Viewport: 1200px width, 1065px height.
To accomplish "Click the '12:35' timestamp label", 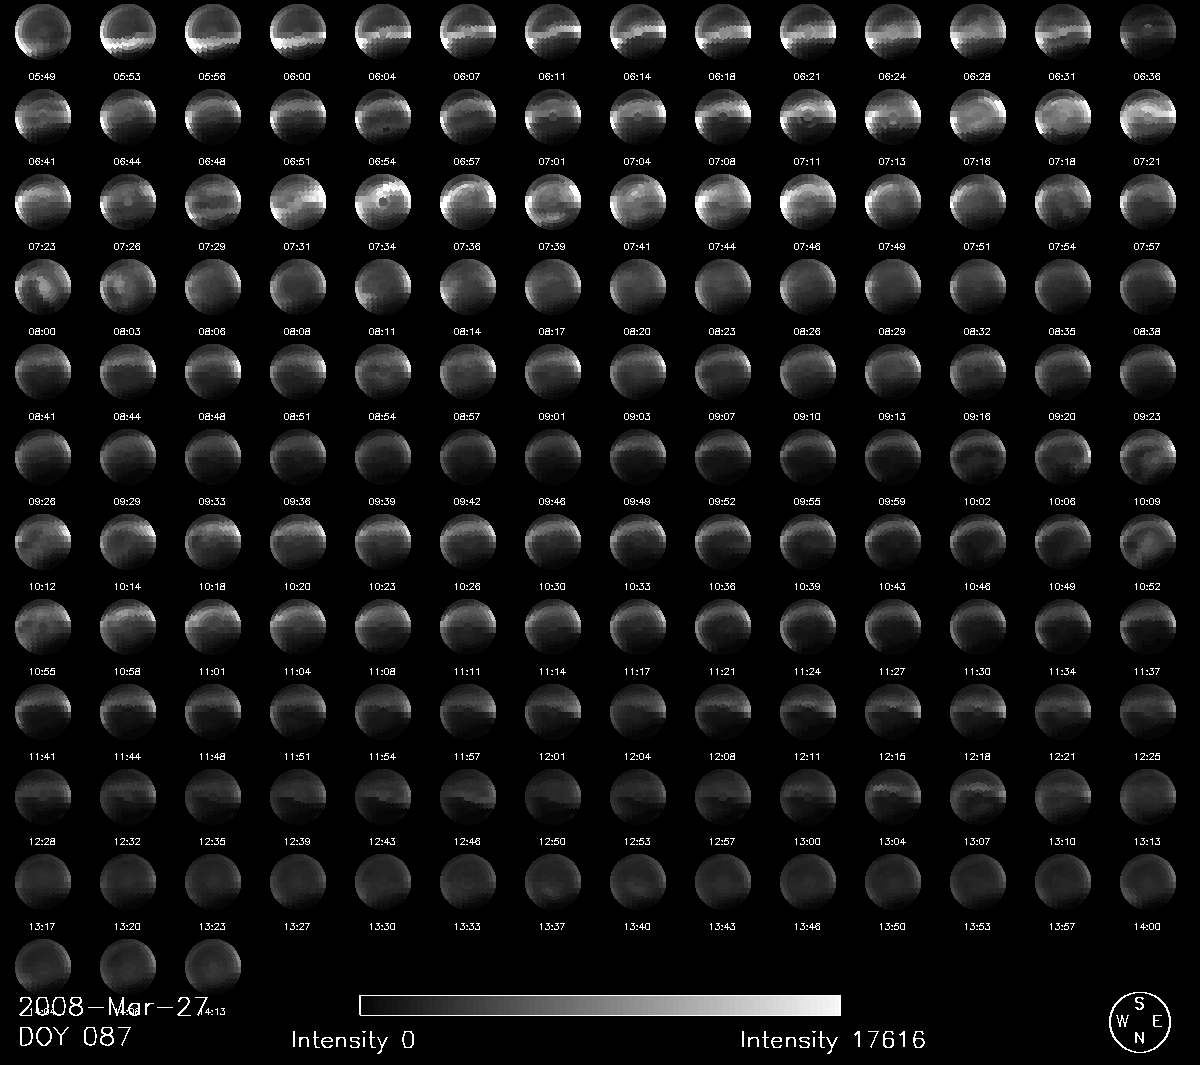I will tap(212, 841).
